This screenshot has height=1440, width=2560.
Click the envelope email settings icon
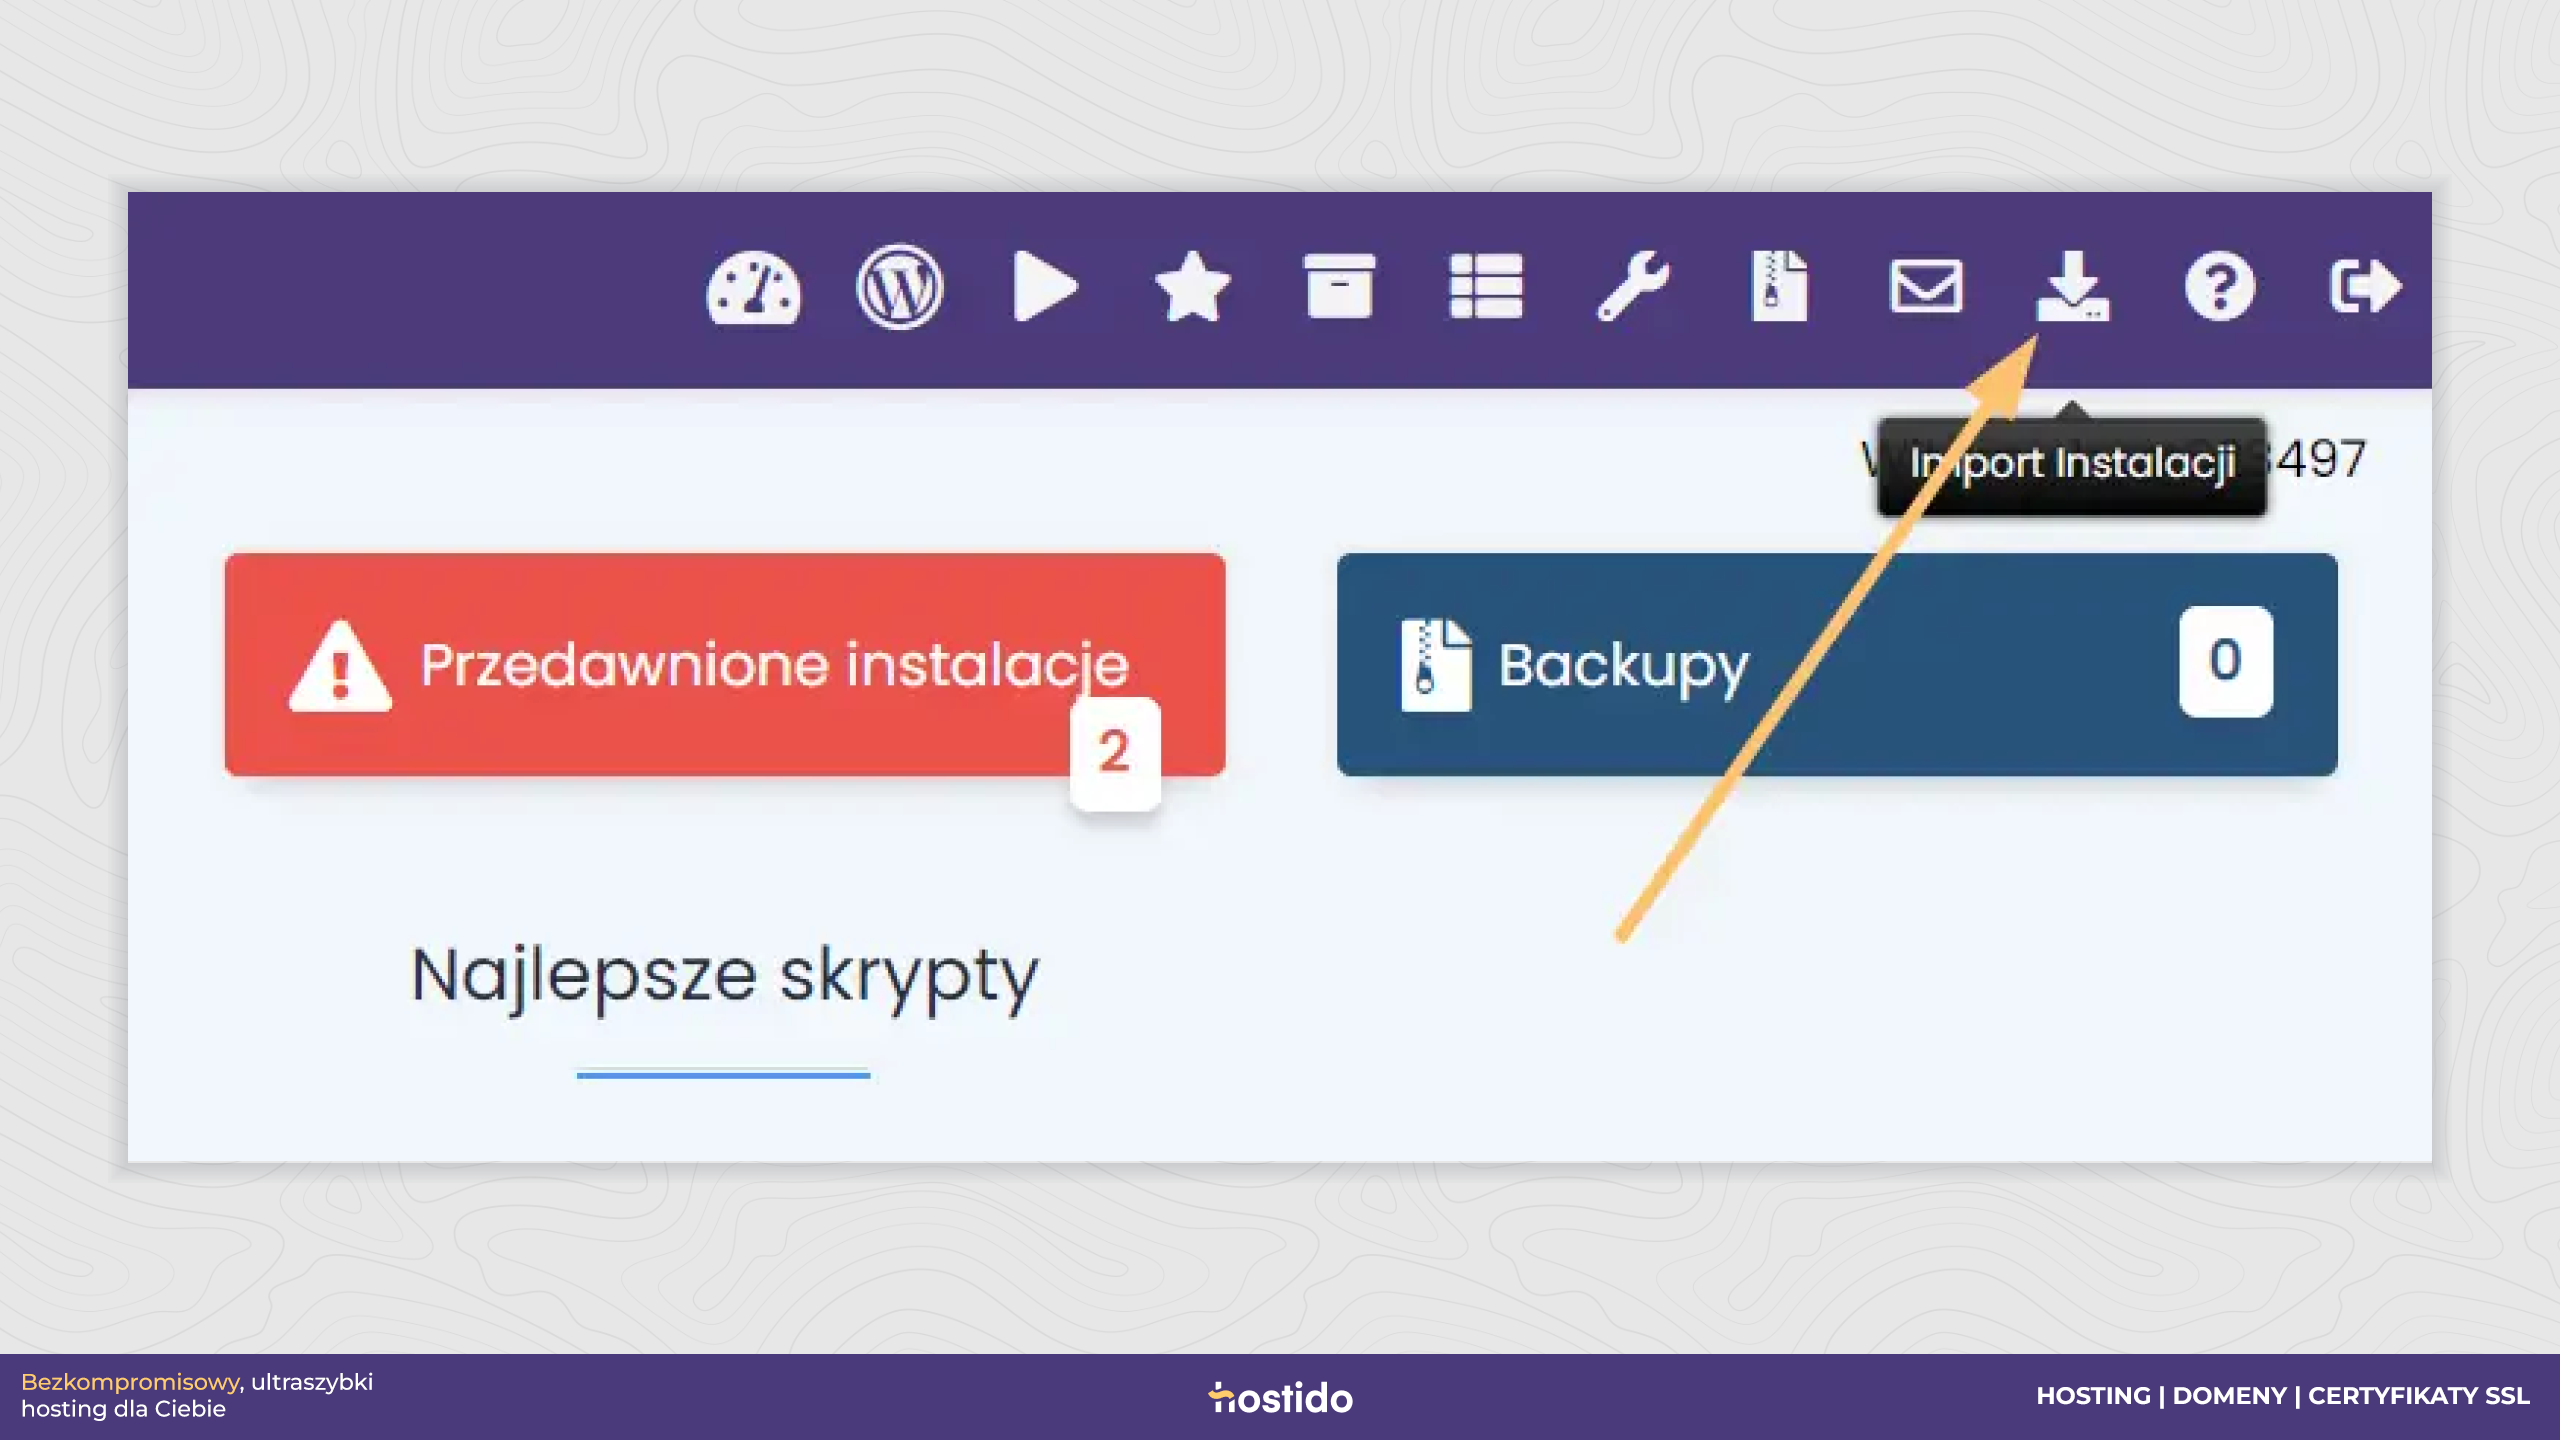point(1925,287)
